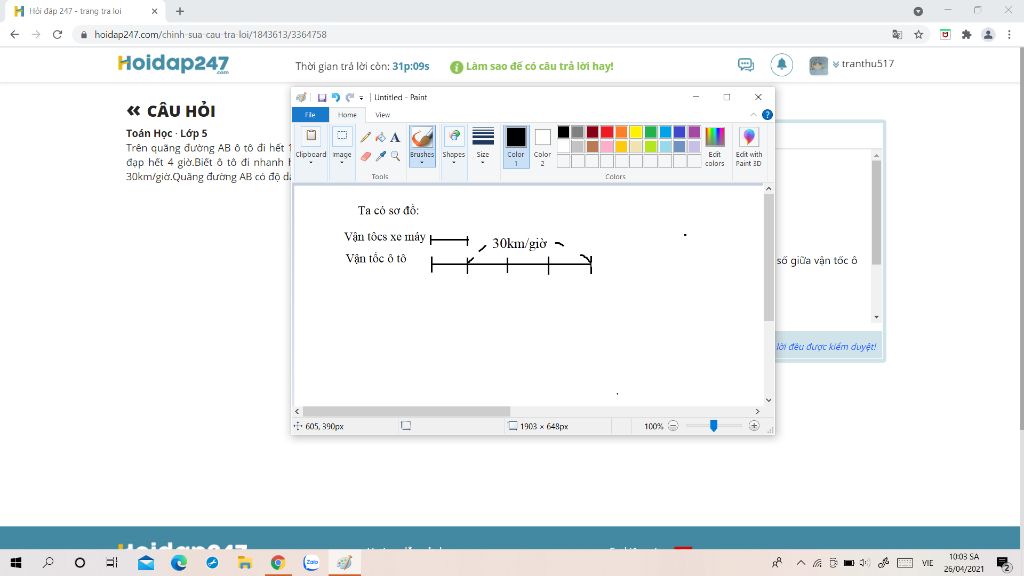Open File Explorer from the taskbar
The image size is (1024, 576).
pos(245,562)
